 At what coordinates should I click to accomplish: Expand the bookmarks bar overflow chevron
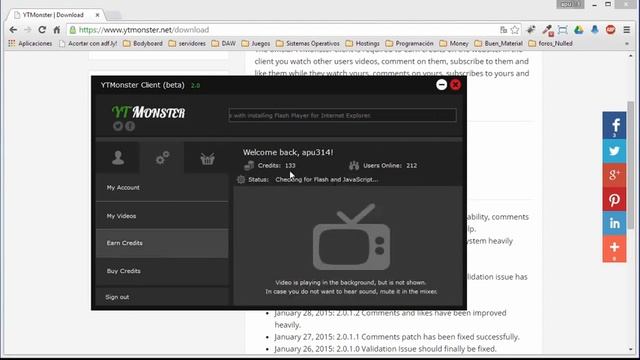(627, 43)
